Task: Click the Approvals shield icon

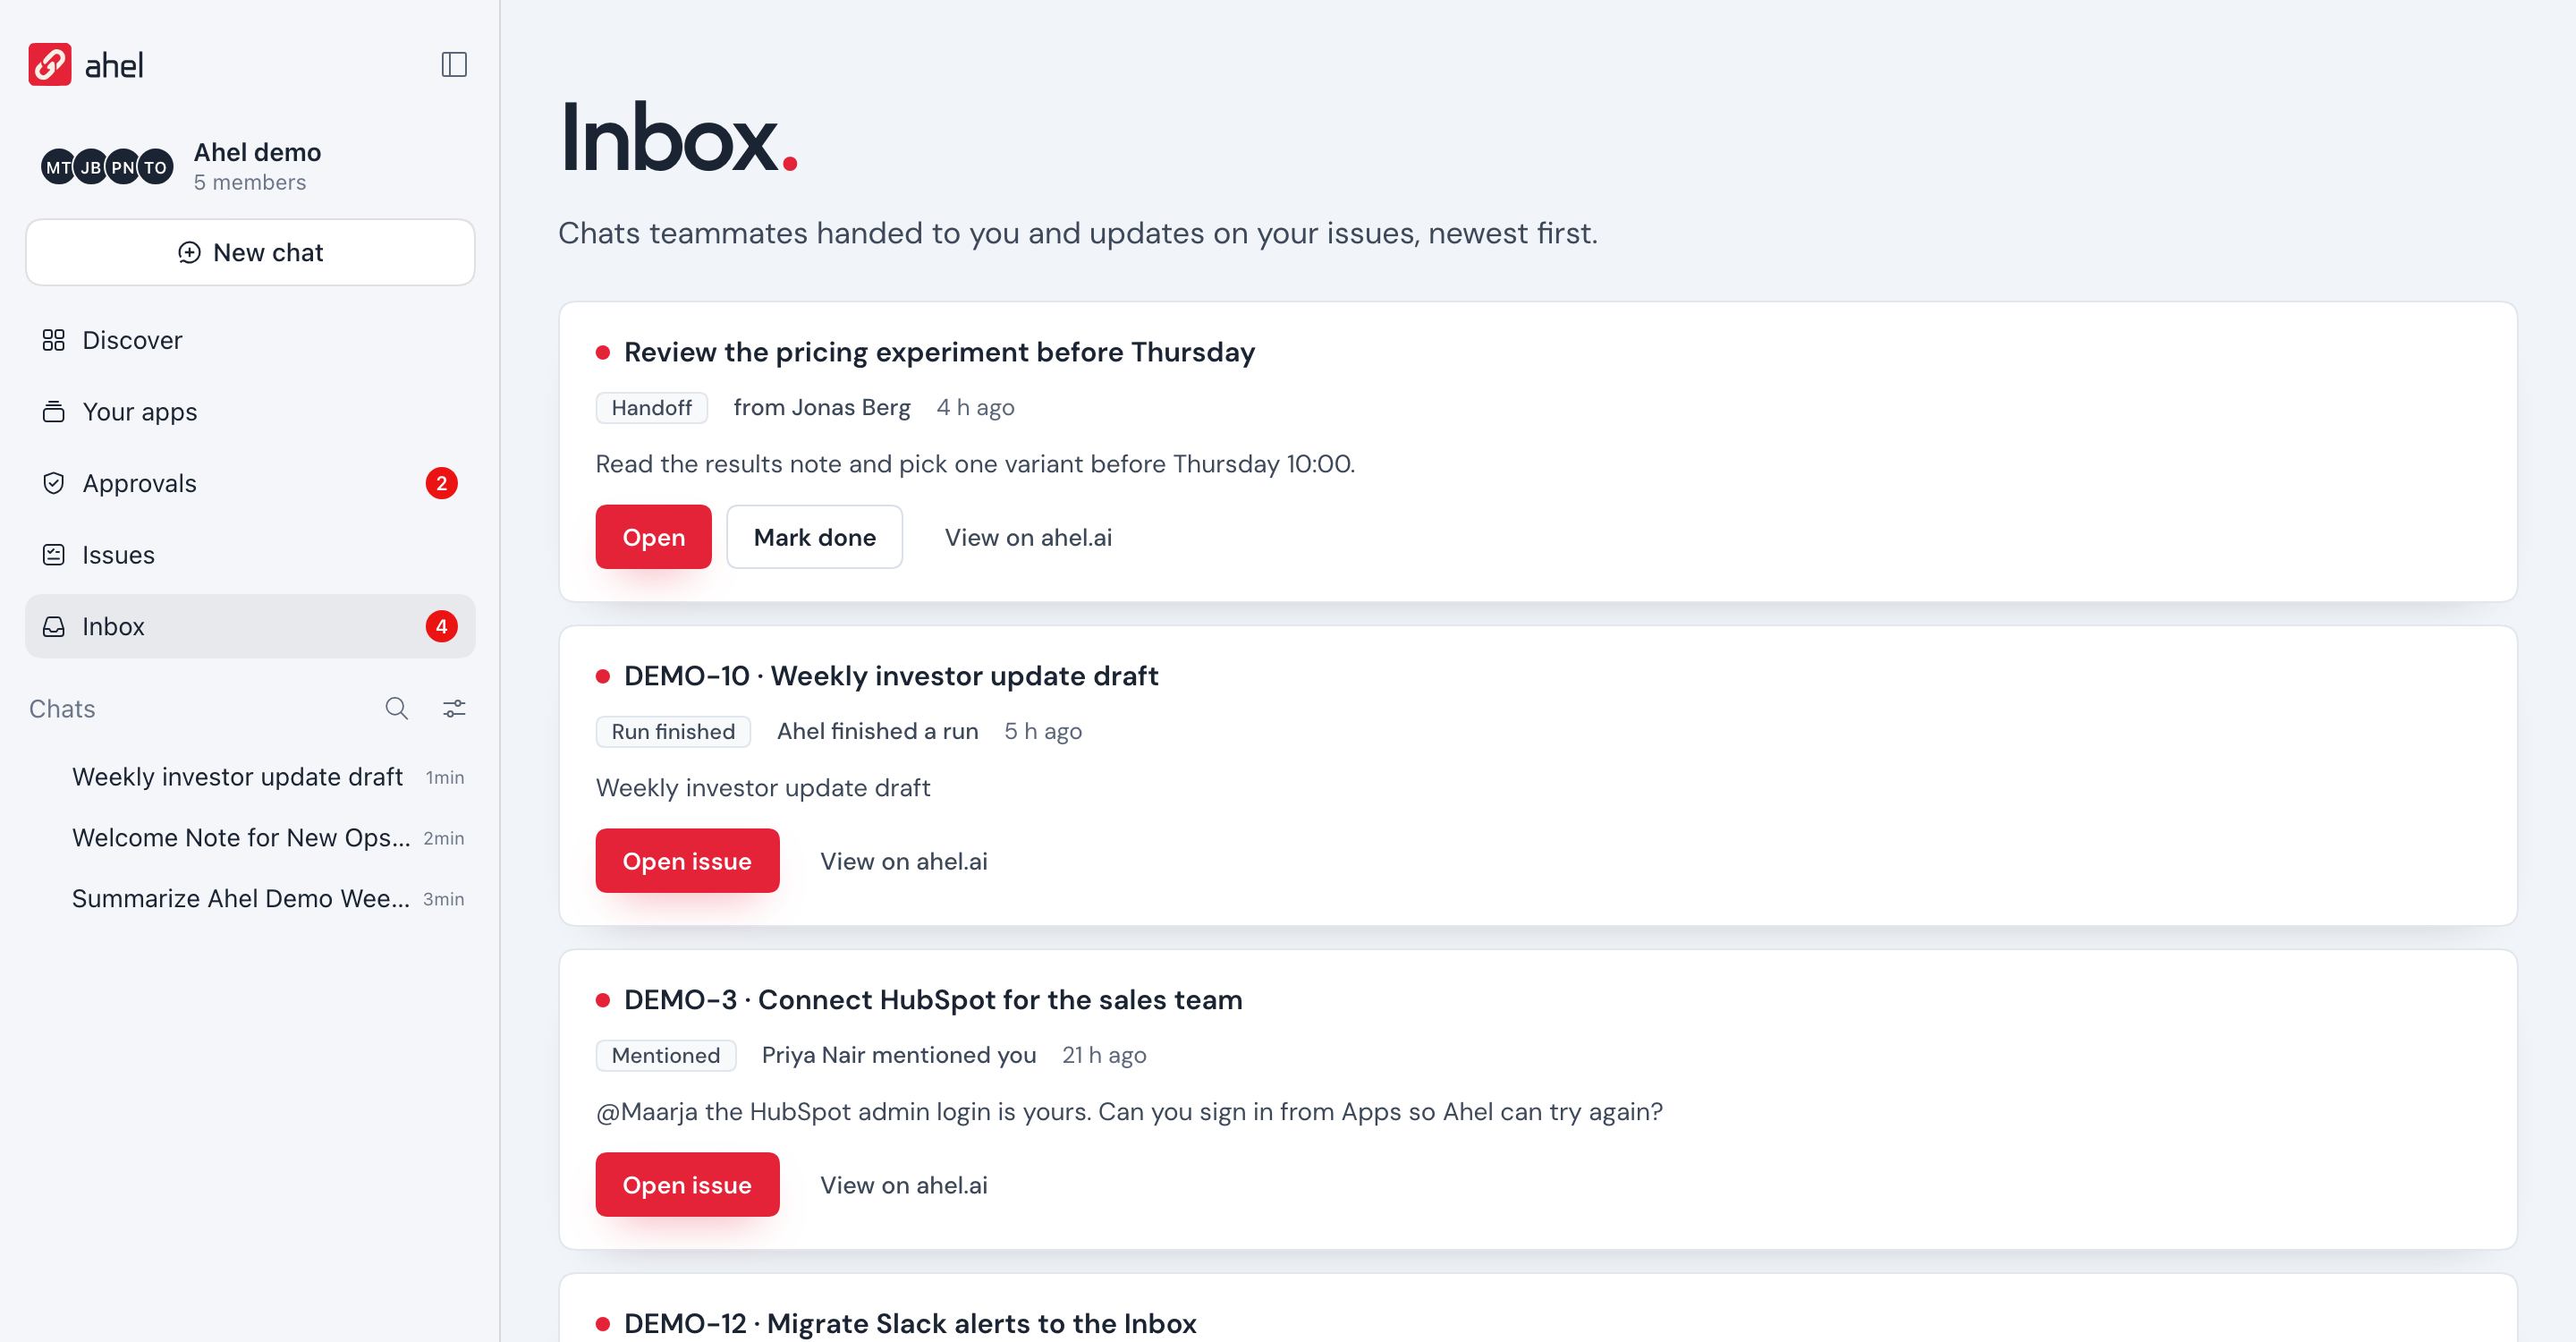Action: click(x=54, y=483)
